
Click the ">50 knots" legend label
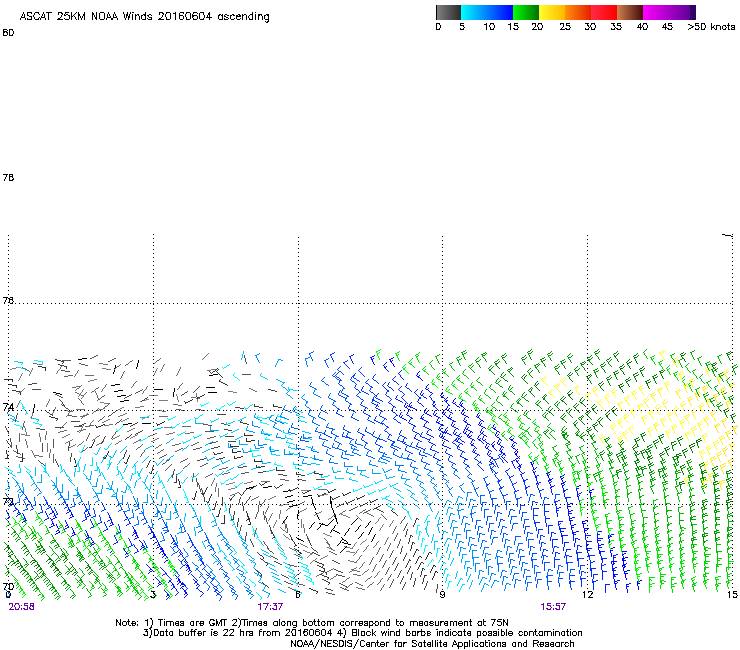coord(711,27)
